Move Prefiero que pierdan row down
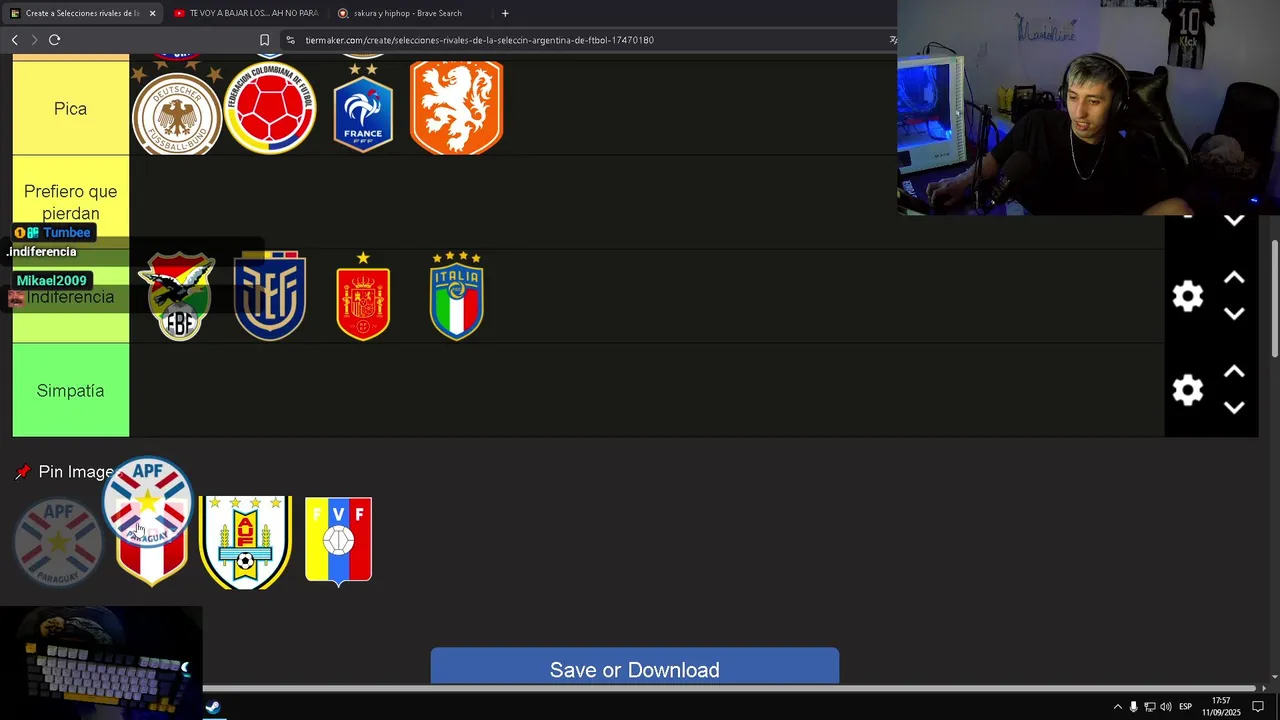This screenshot has width=1280, height=720. (1234, 220)
